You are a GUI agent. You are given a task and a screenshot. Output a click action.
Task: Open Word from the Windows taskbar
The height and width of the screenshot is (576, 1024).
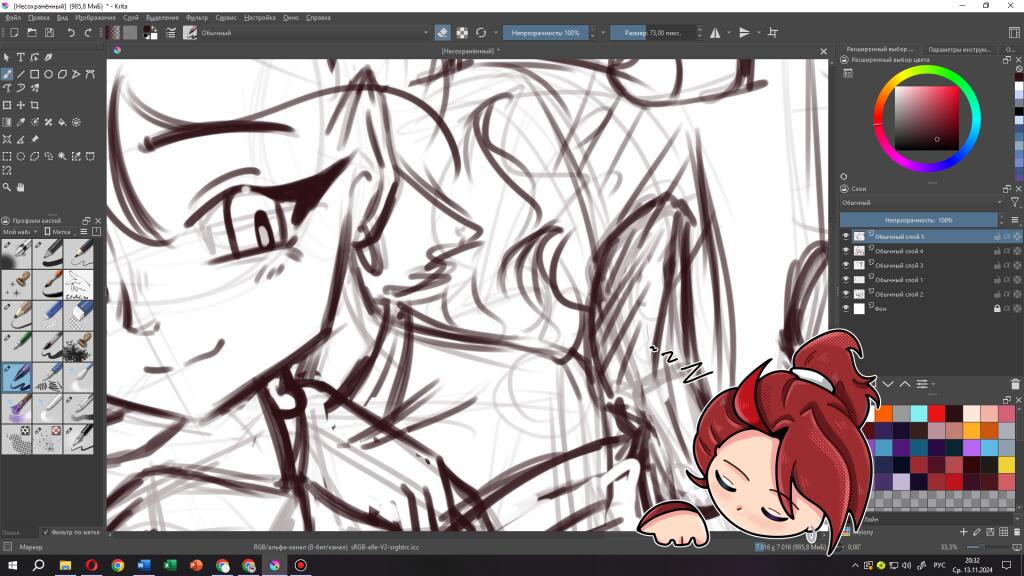pyautogui.click(x=144, y=566)
